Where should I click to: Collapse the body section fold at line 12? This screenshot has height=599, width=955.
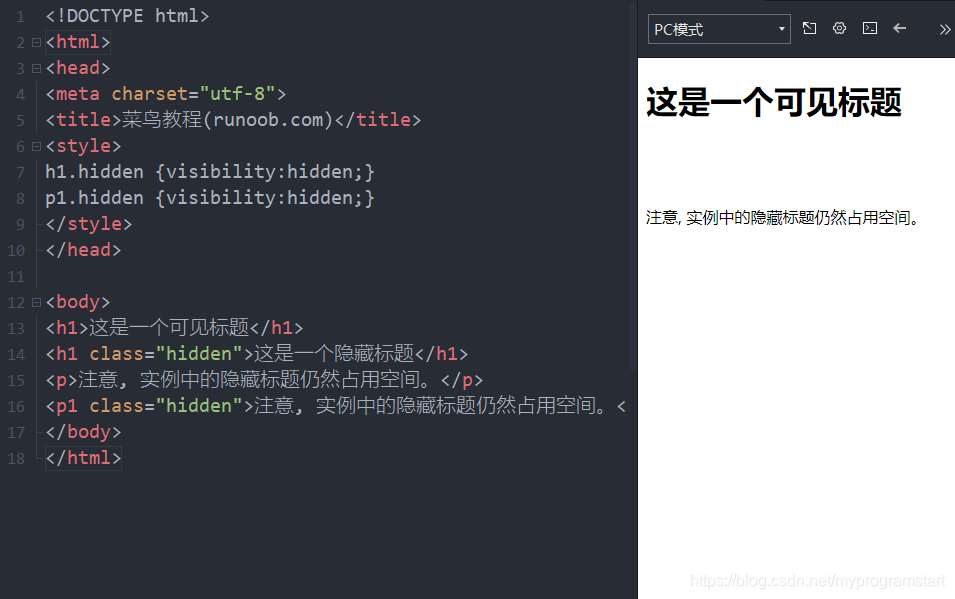click(x=34, y=301)
